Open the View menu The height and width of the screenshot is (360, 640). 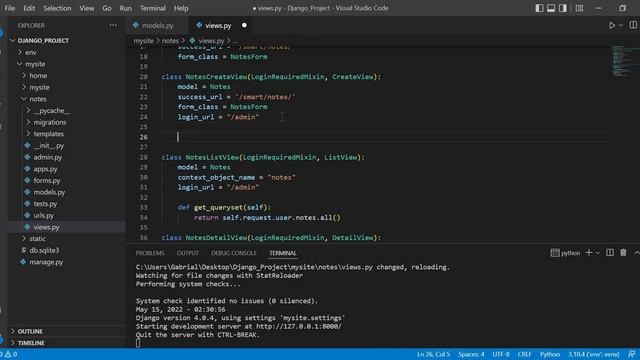point(87,8)
